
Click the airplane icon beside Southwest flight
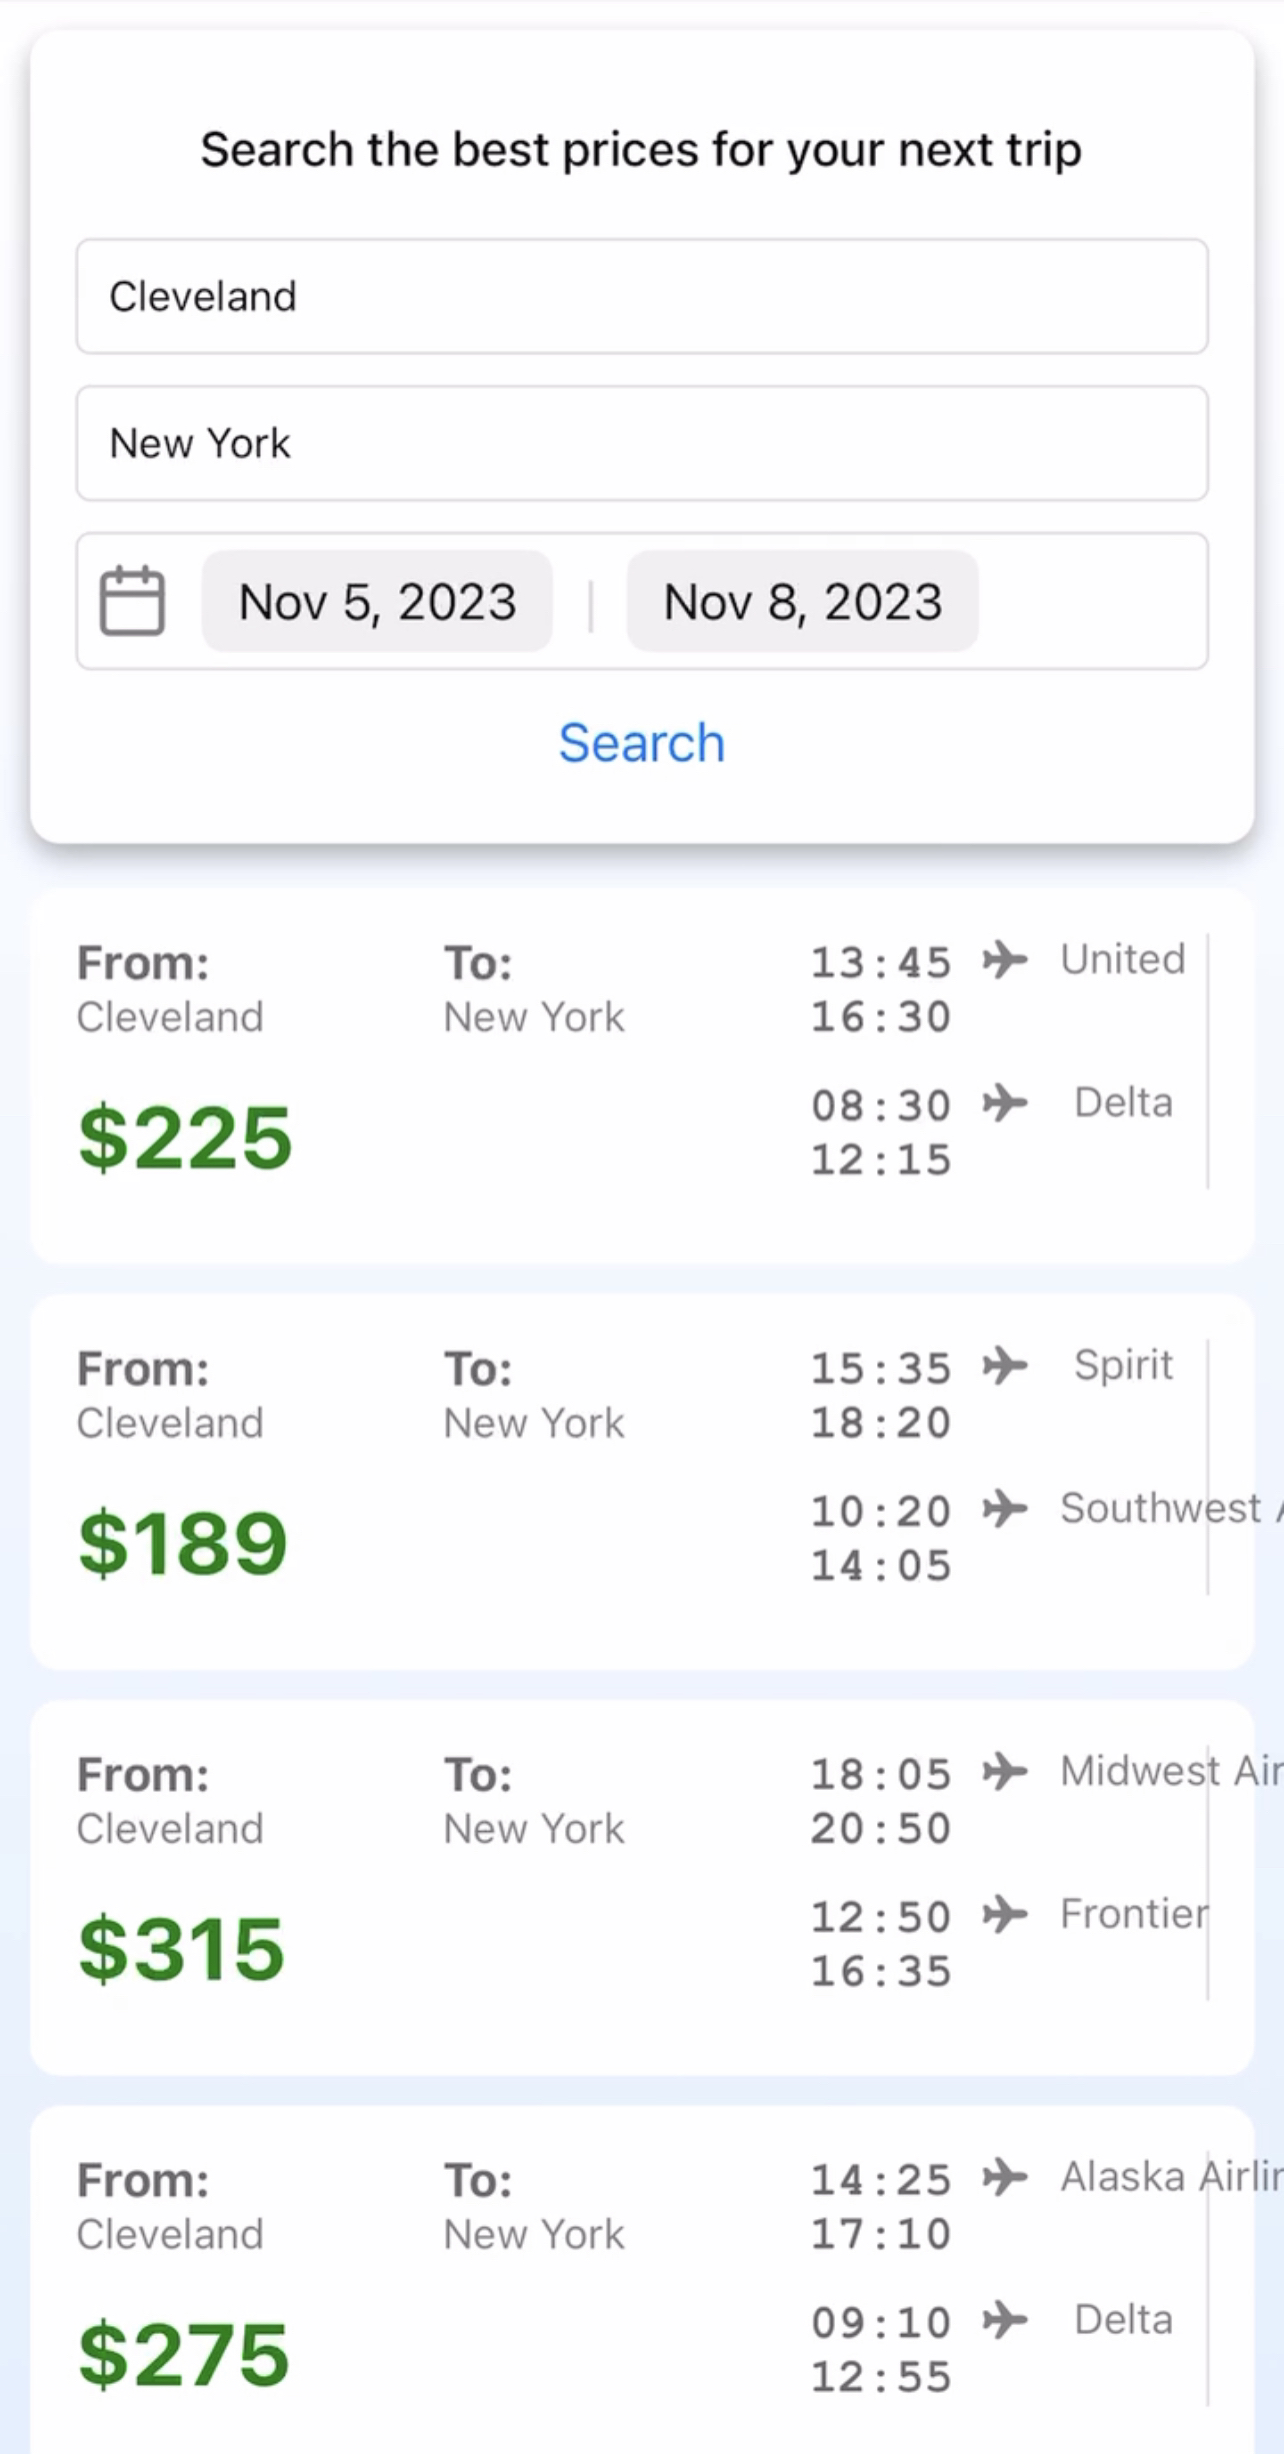[1005, 1509]
